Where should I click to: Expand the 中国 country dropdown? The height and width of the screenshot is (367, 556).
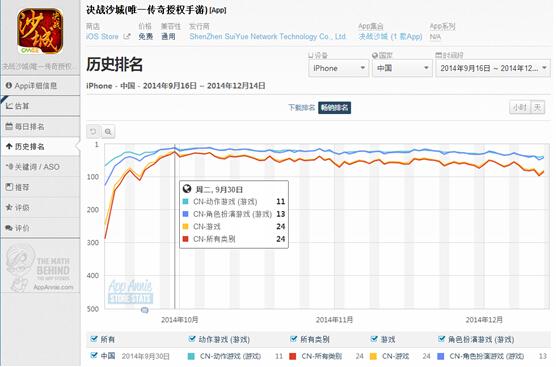coord(402,68)
